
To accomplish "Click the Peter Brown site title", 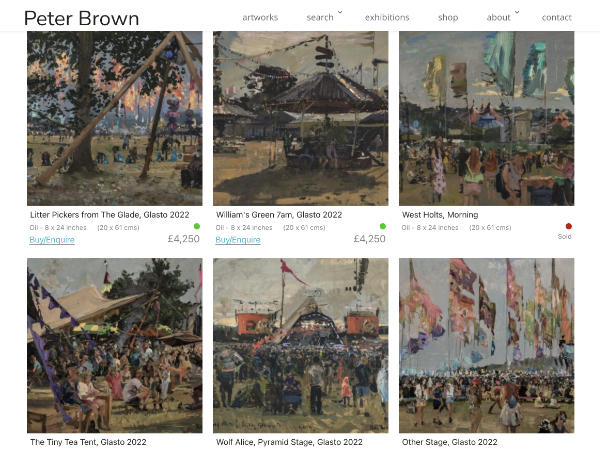I will [82, 18].
